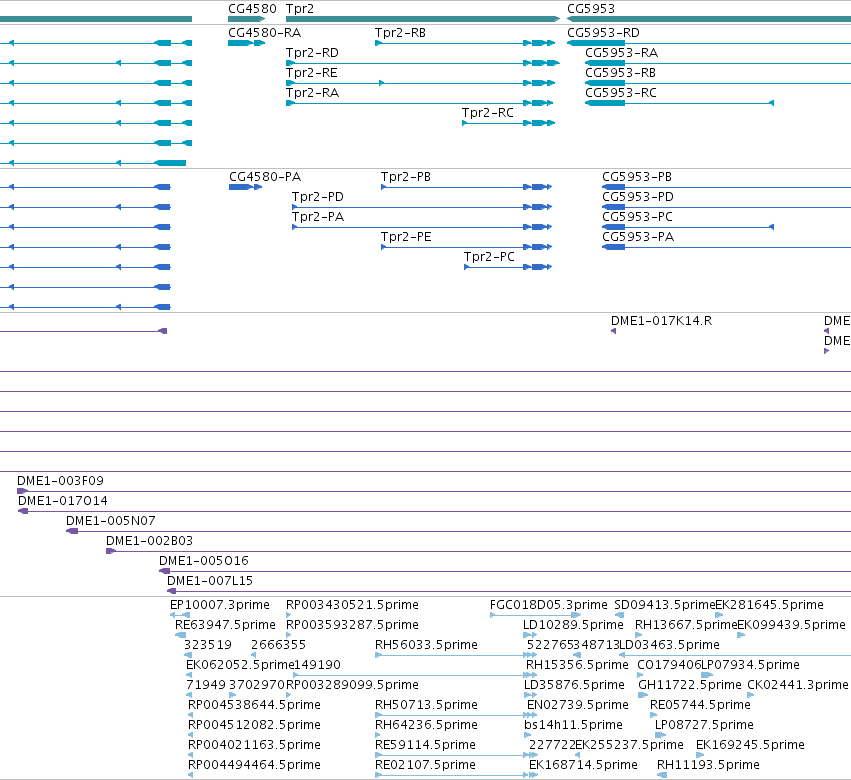
Task: Open the RH56033.5prime EST label
Action: click(426, 645)
